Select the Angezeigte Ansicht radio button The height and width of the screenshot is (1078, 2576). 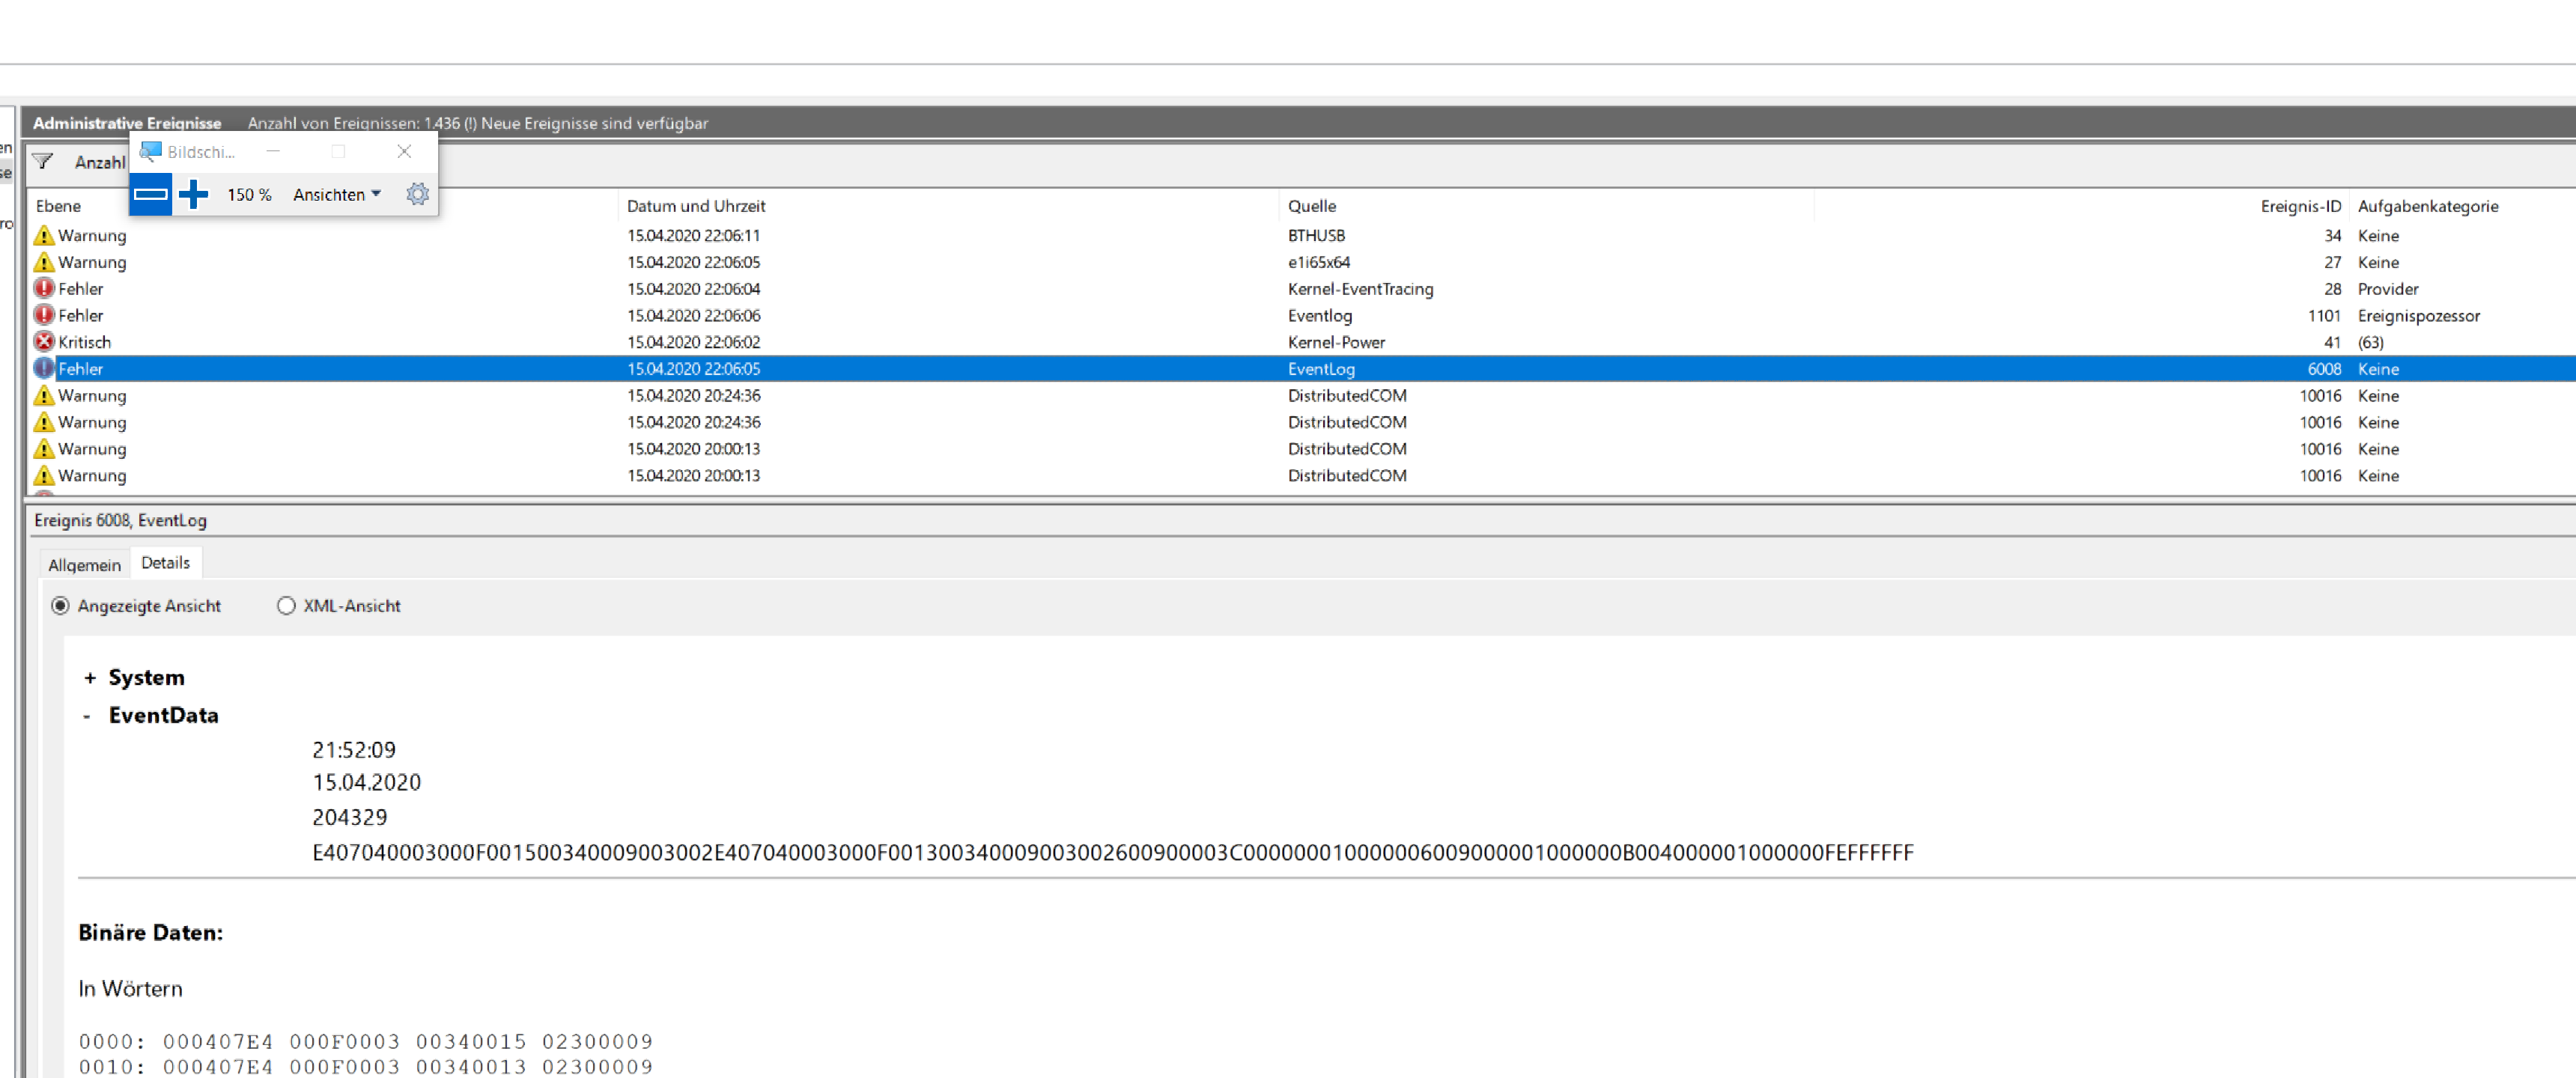pos(61,605)
